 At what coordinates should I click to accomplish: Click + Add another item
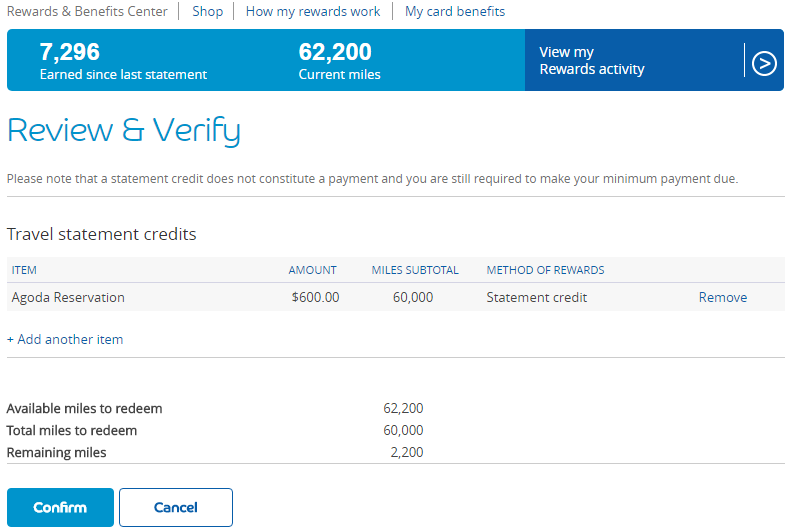pos(65,340)
